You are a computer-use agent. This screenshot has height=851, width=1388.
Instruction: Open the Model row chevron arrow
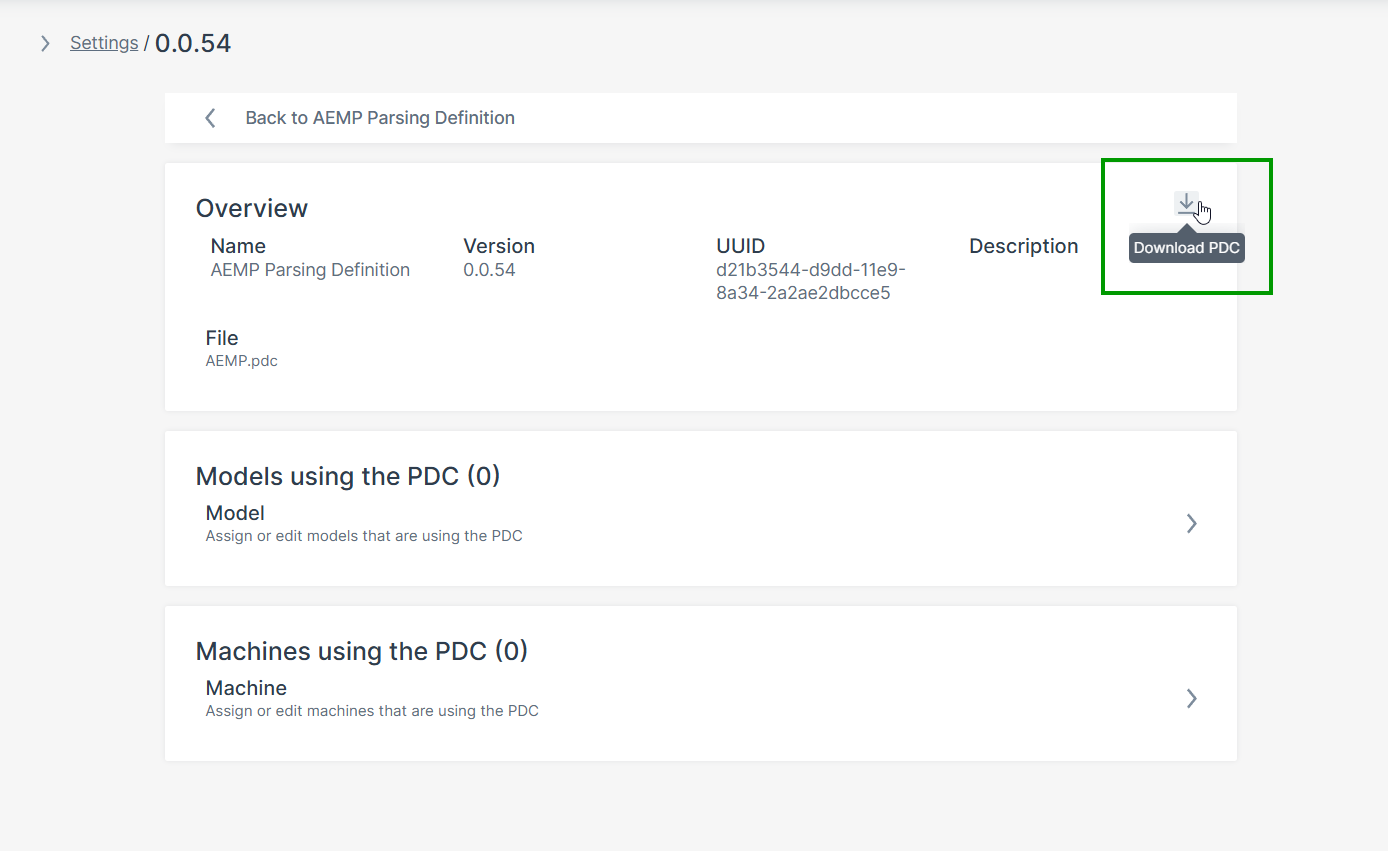pyautogui.click(x=1191, y=523)
